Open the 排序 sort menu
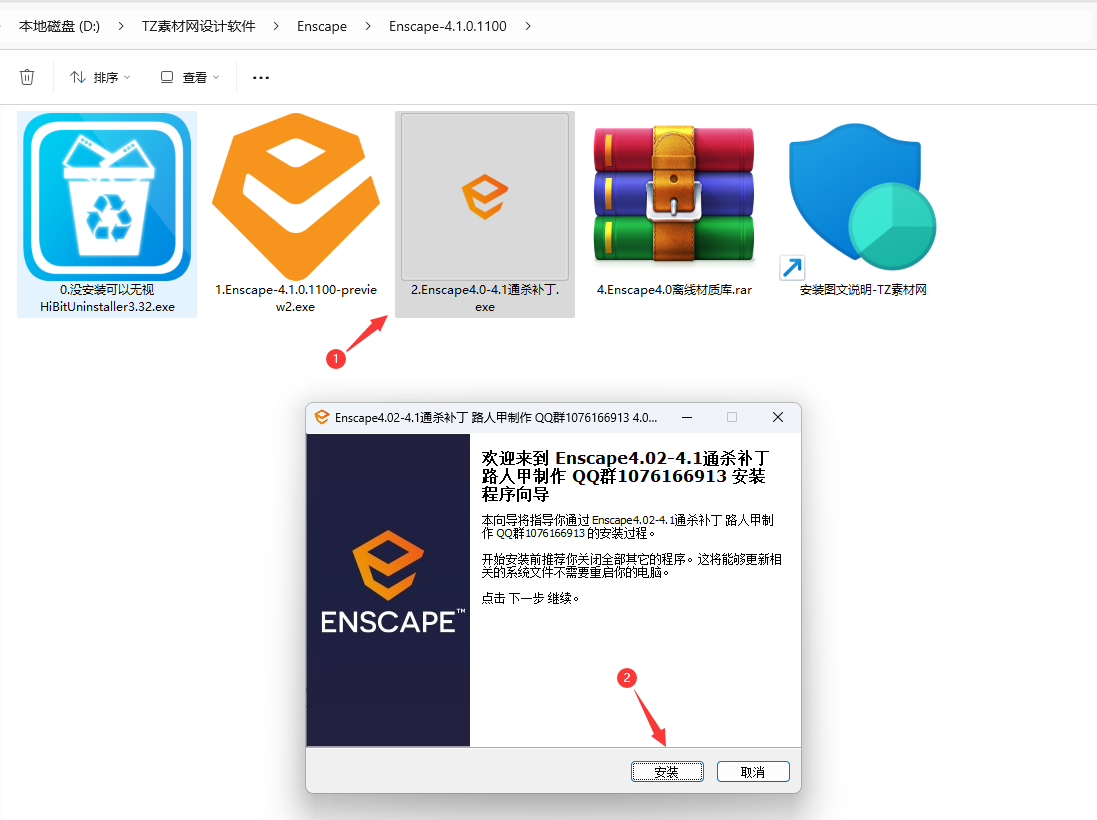 [x=100, y=77]
